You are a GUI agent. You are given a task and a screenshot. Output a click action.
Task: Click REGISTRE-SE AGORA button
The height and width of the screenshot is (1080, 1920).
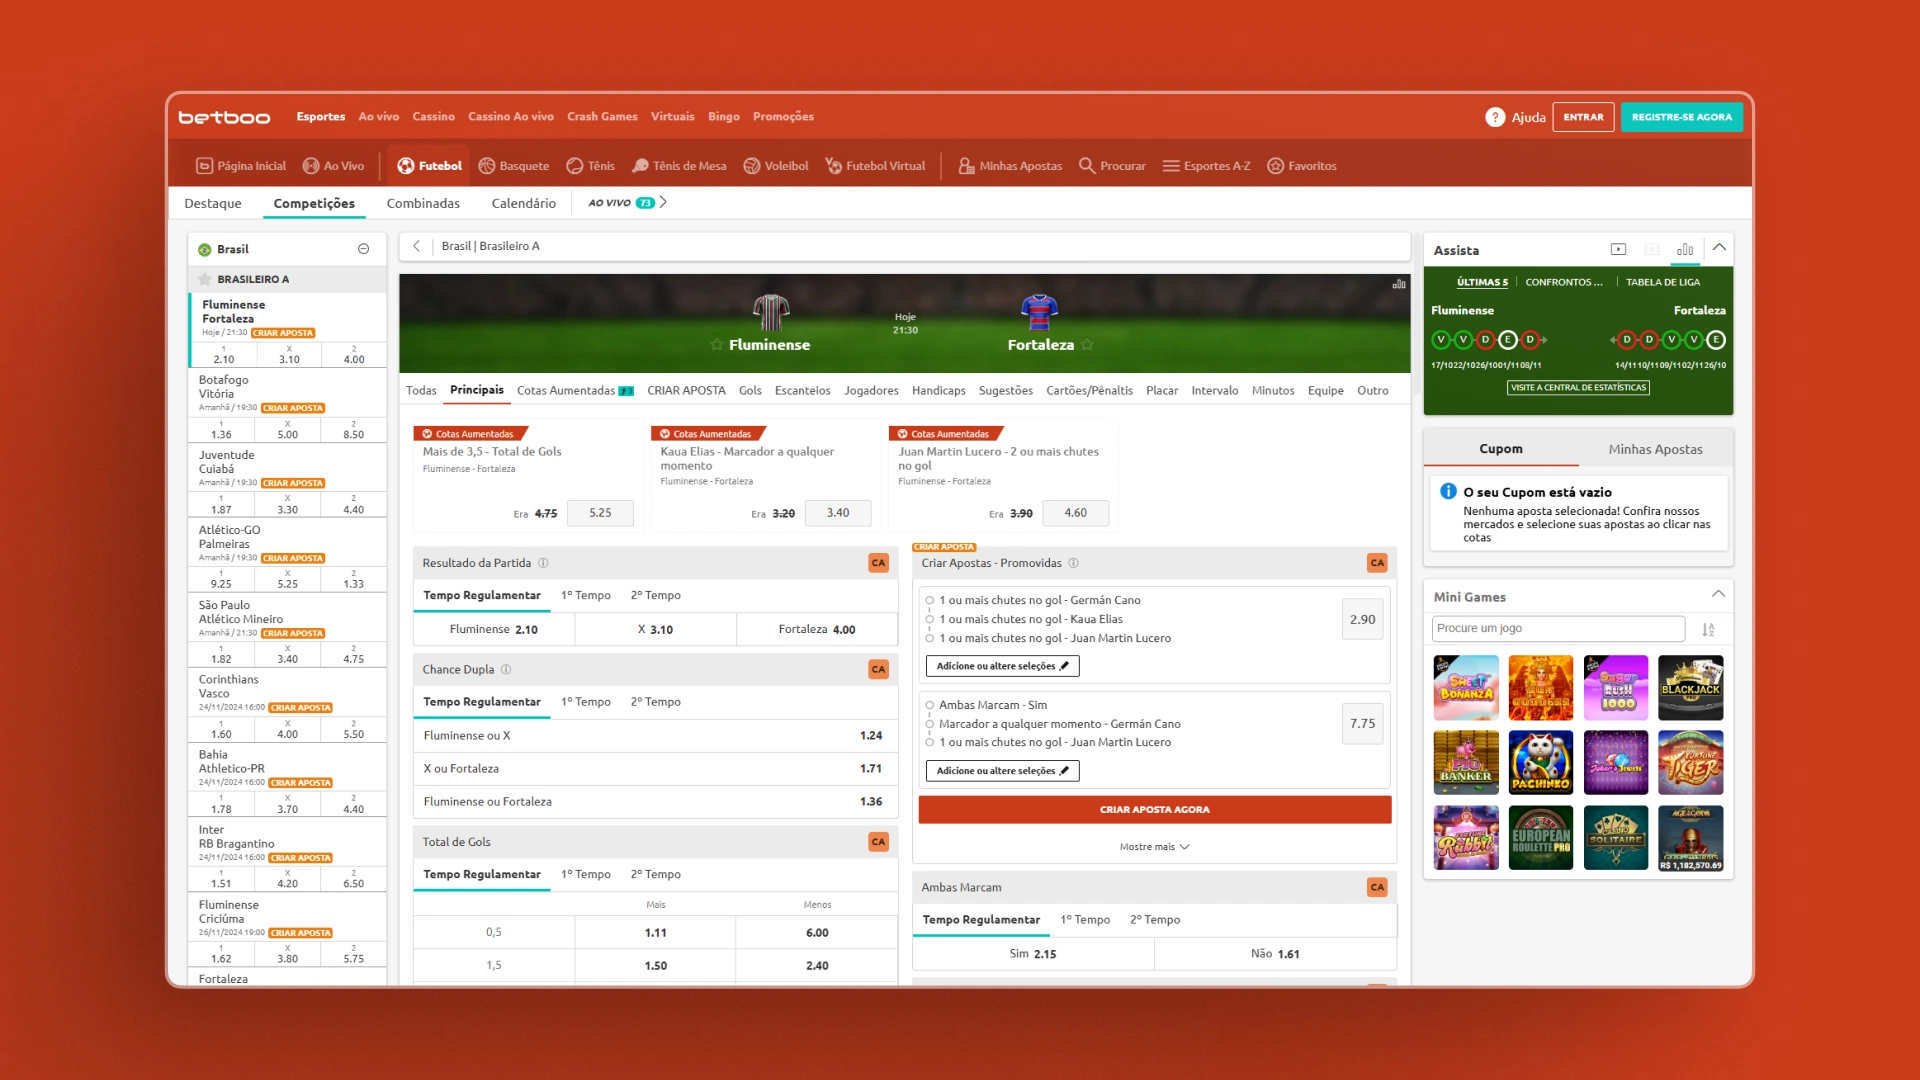click(1682, 117)
